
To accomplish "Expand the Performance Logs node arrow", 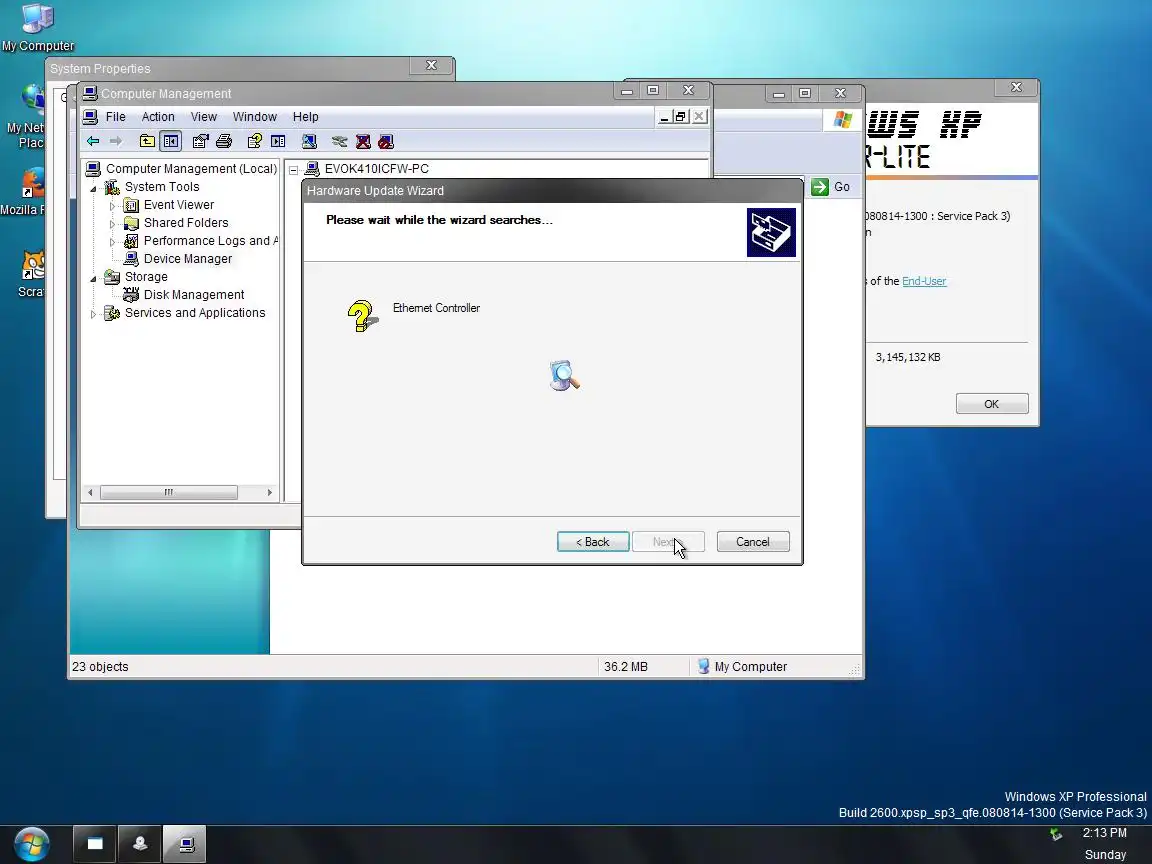I will tap(112, 242).
